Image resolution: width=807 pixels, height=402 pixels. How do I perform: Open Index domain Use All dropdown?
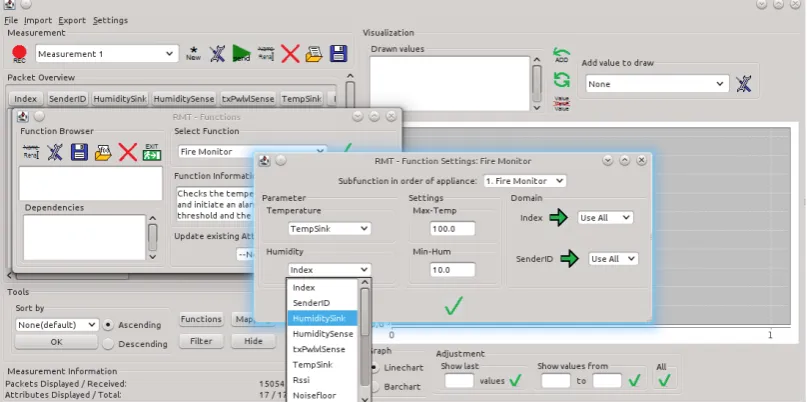click(605, 218)
